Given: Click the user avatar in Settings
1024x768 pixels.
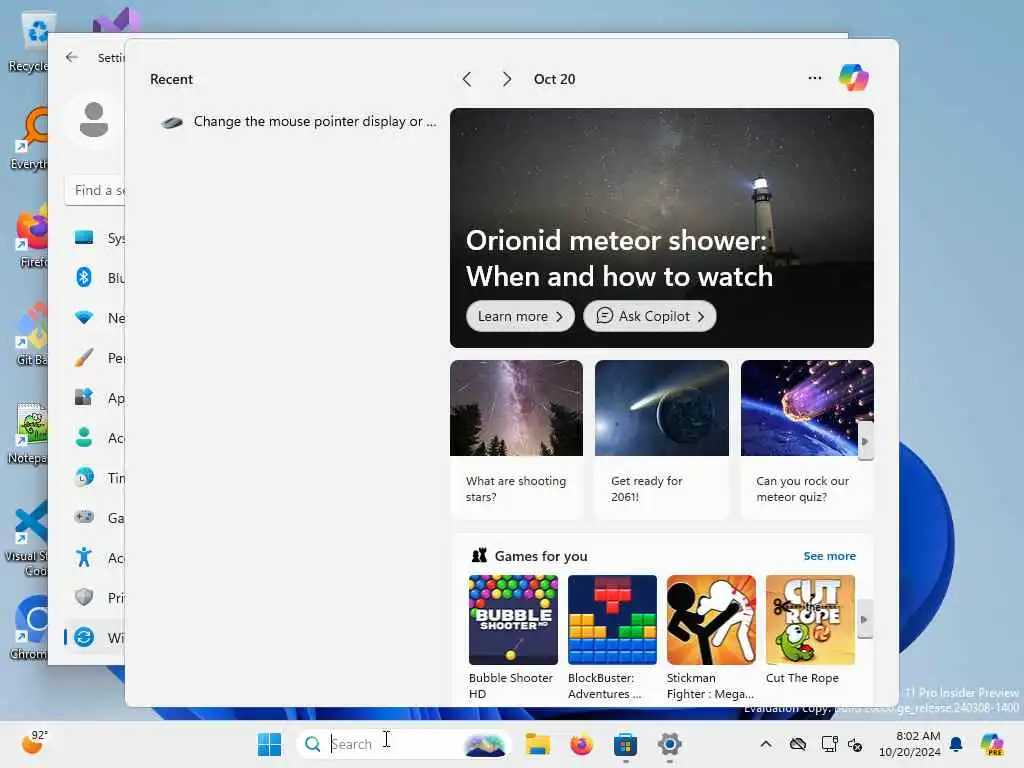Looking at the screenshot, I should 94,120.
